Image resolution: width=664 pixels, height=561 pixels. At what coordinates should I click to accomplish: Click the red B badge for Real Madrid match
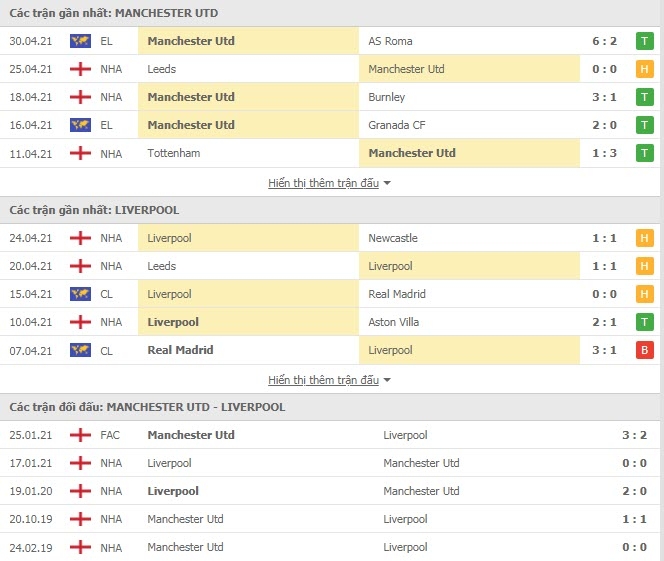pos(644,350)
